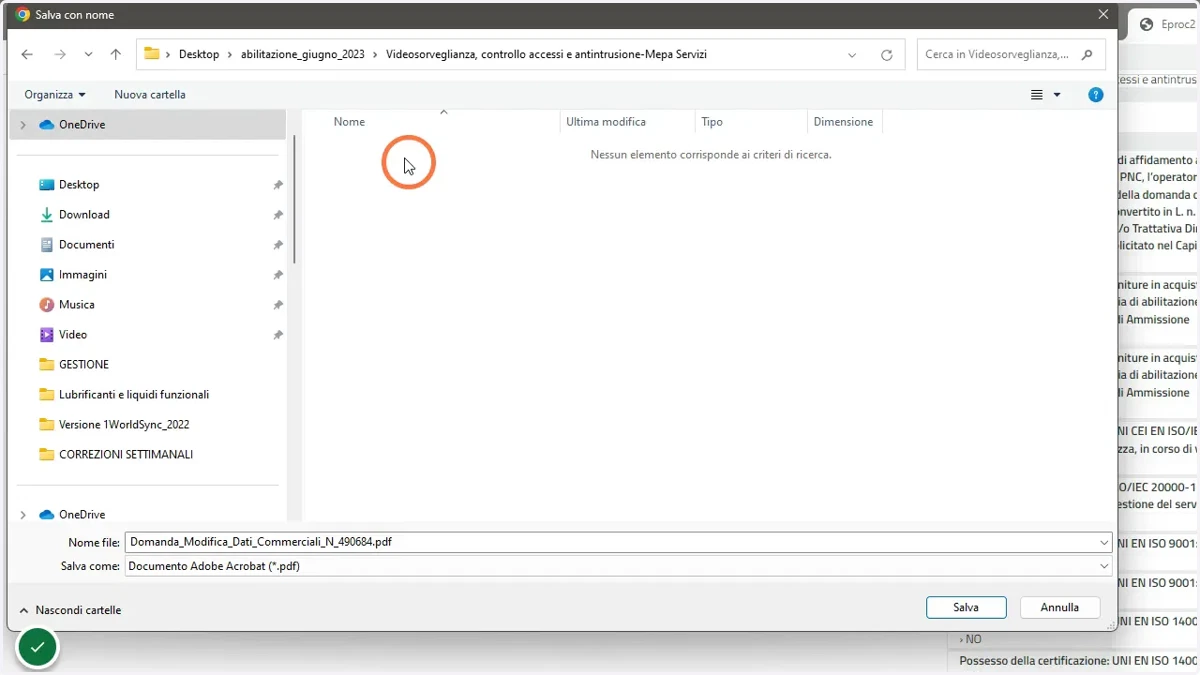Image resolution: width=1200 pixels, height=675 pixels.
Task: Unpin Video using its pin icon
Action: pos(278,335)
